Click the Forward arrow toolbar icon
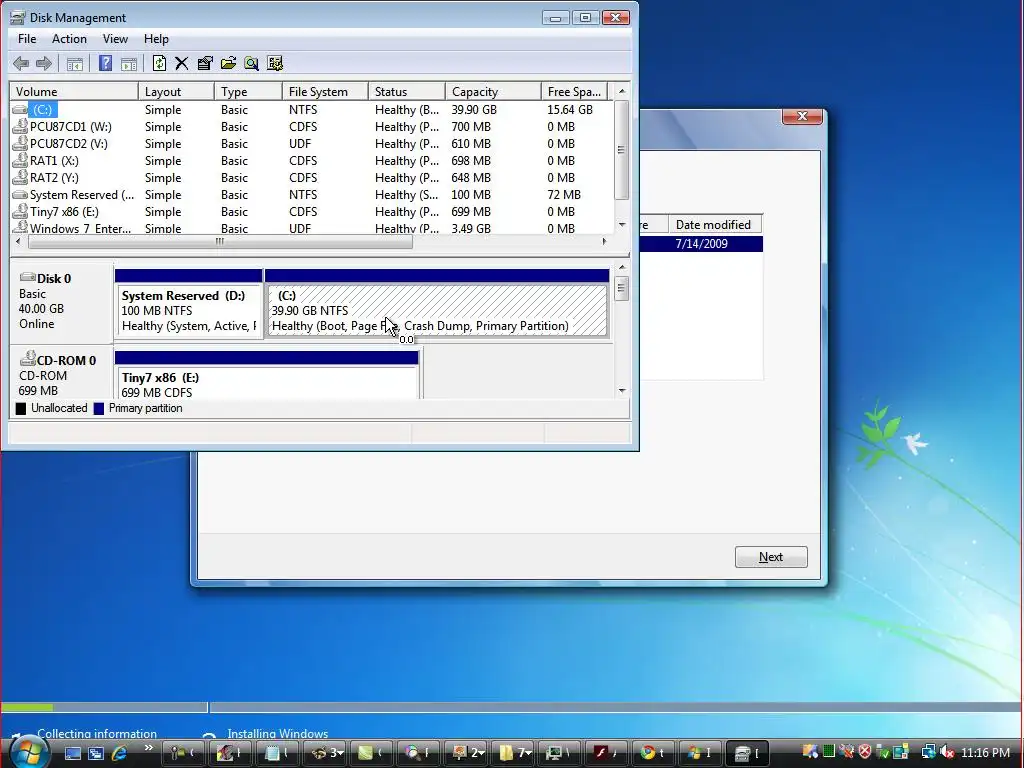The height and width of the screenshot is (768, 1024). click(44, 63)
